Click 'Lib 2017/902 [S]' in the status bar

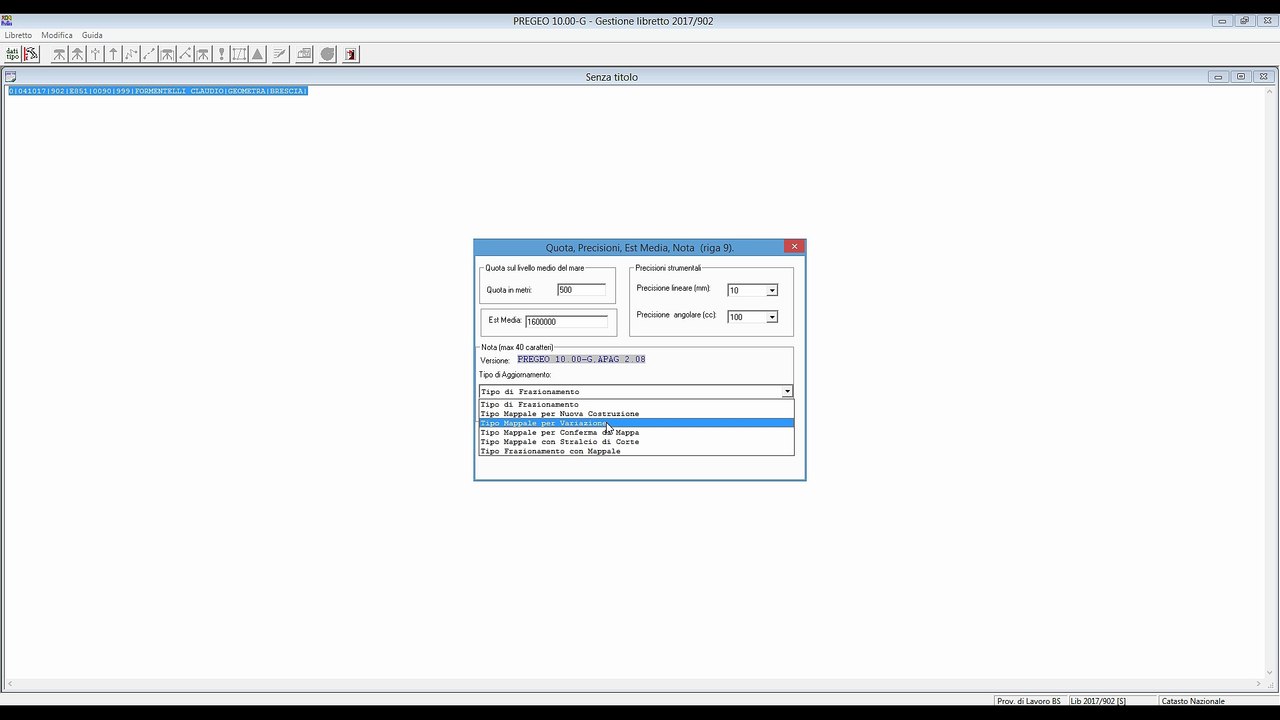click(x=1098, y=701)
